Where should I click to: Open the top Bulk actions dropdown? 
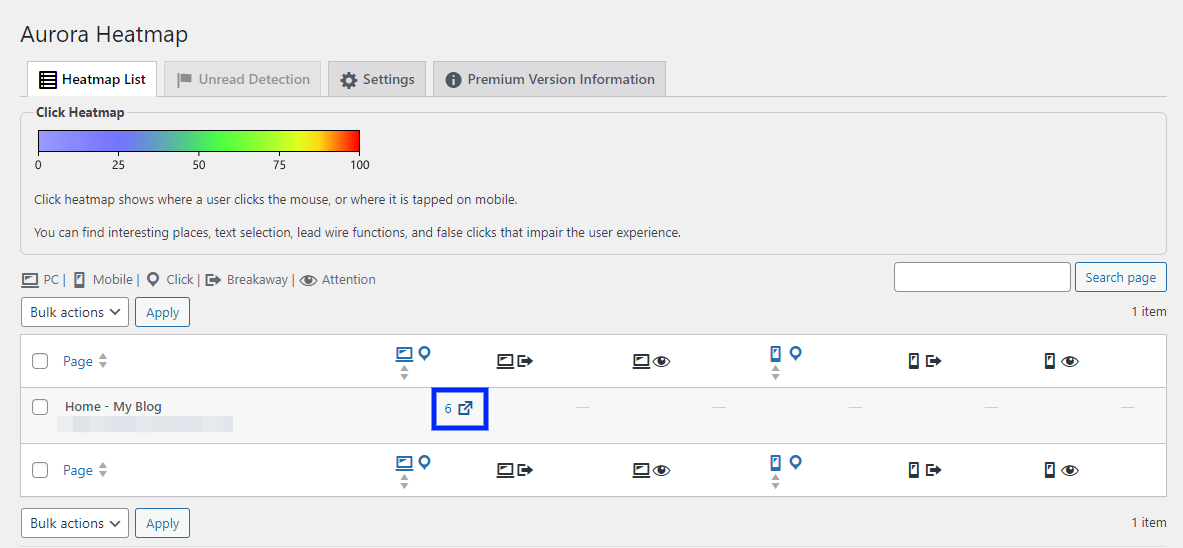[x=75, y=312]
